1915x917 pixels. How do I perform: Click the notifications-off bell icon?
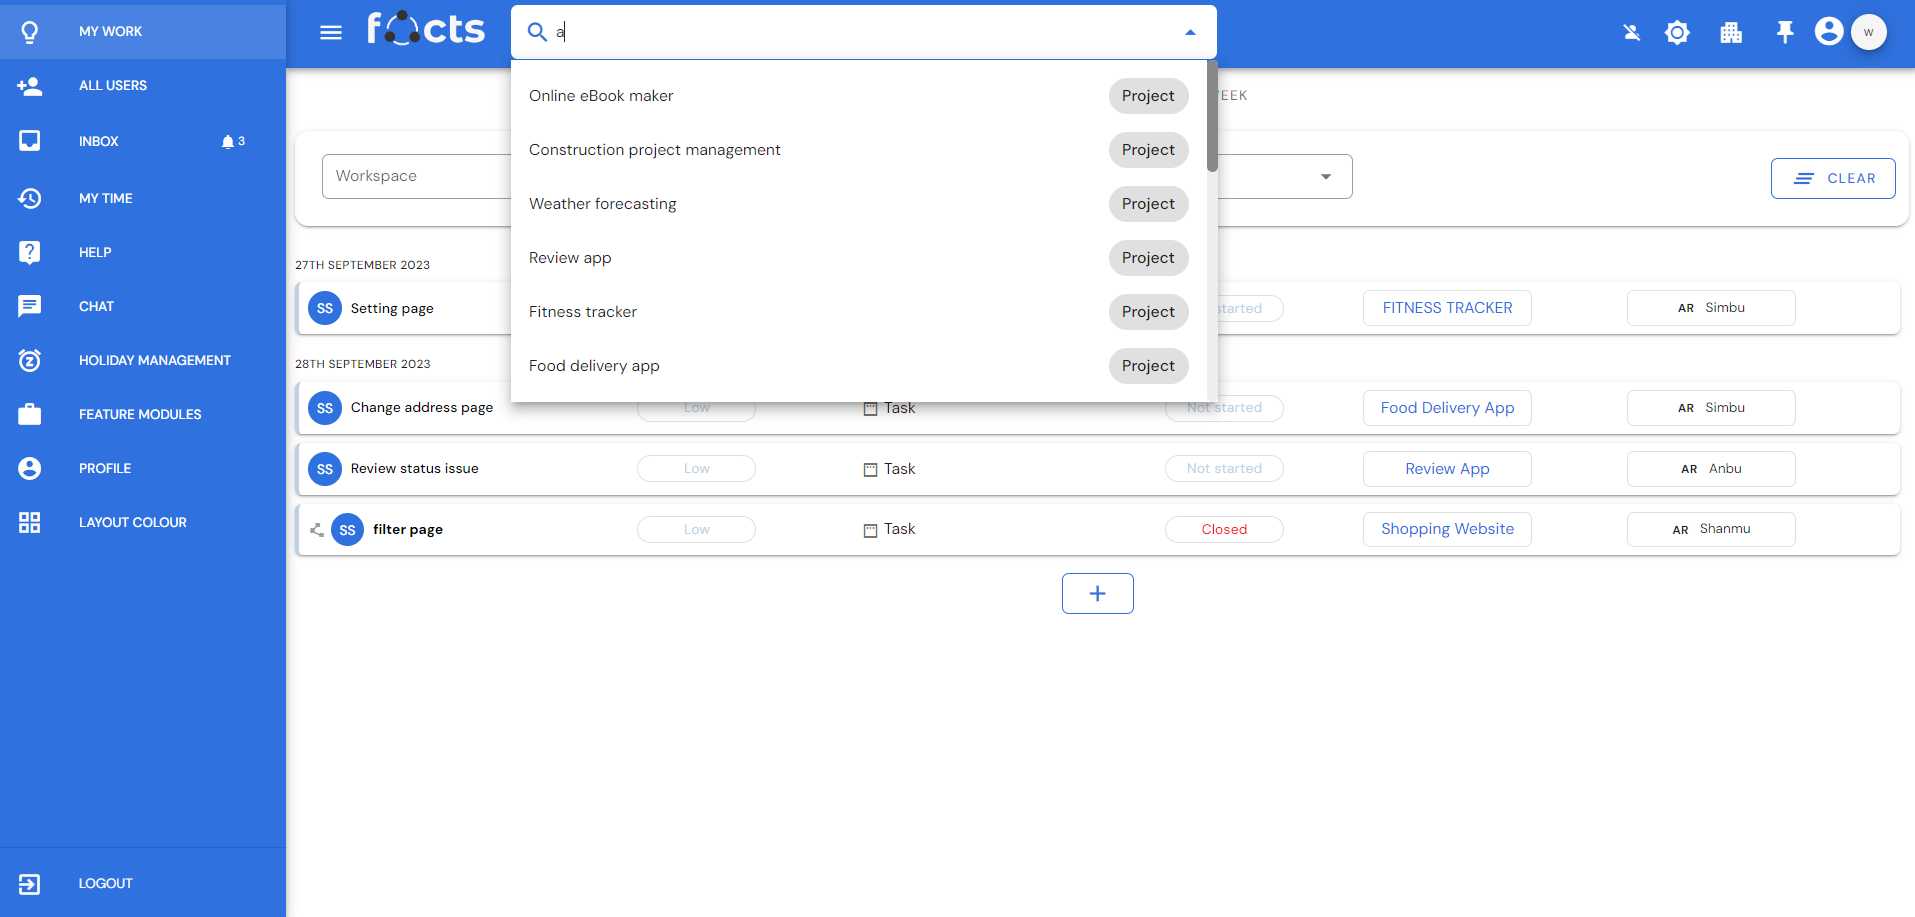(1632, 33)
